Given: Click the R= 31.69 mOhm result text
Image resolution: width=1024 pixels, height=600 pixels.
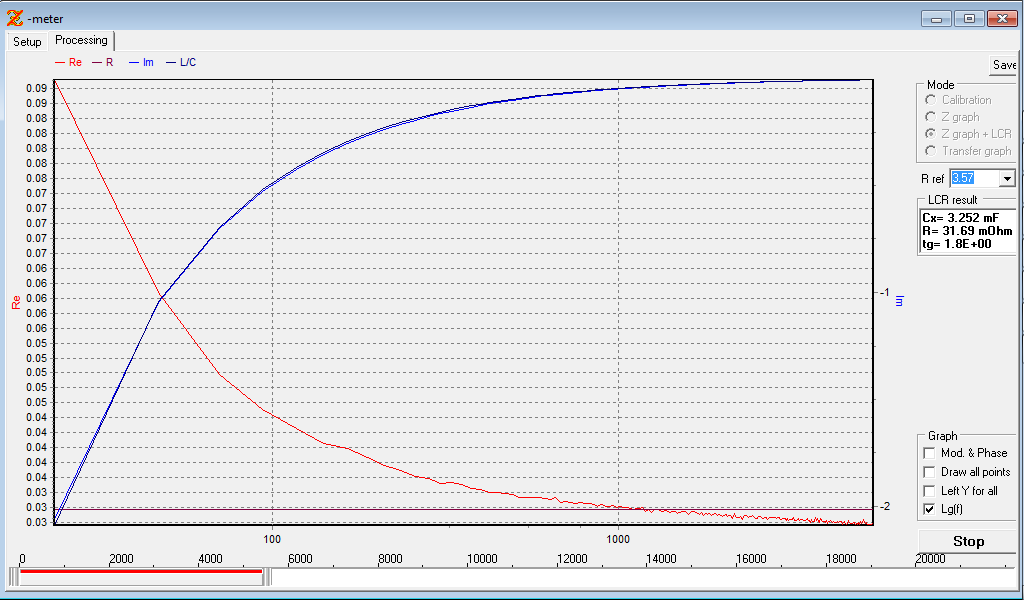Looking at the screenshot, I should click(x=967, y=231).
